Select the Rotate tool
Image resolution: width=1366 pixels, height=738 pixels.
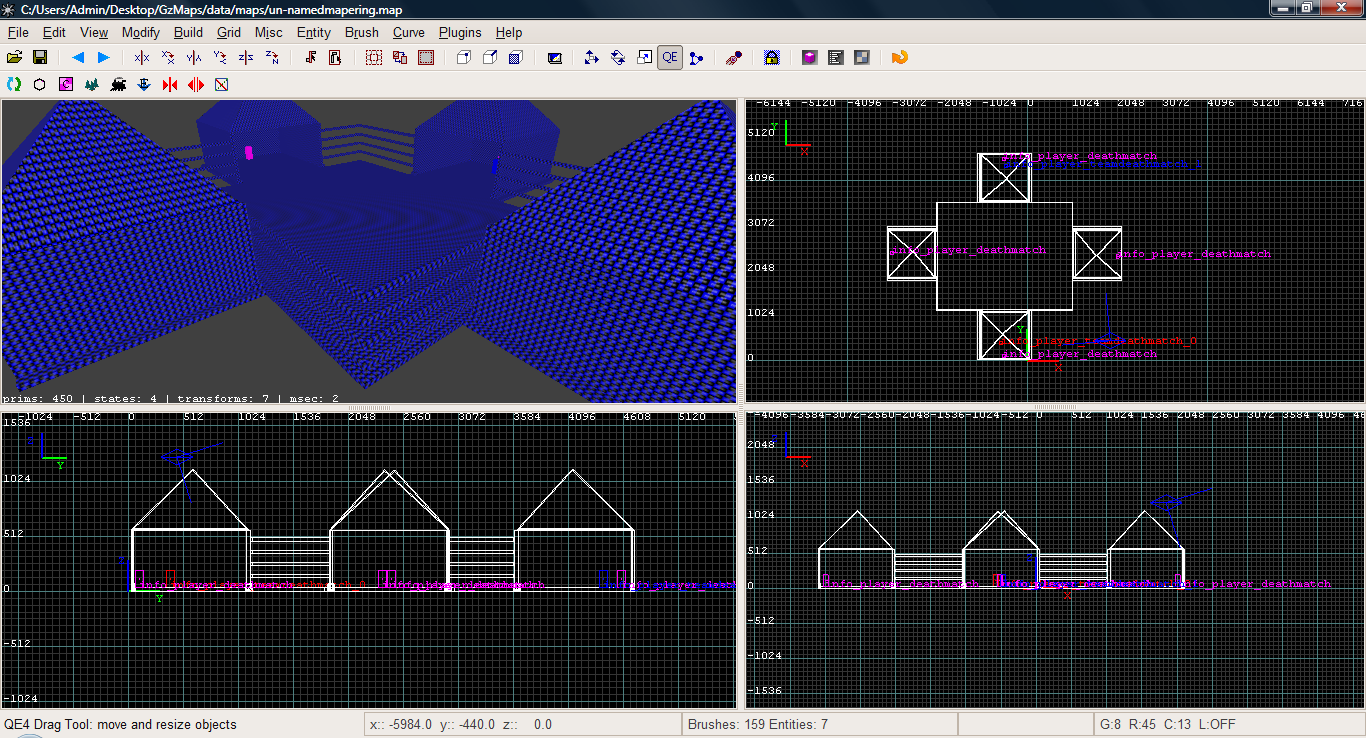pyautogui.click(x=618, y=58)
